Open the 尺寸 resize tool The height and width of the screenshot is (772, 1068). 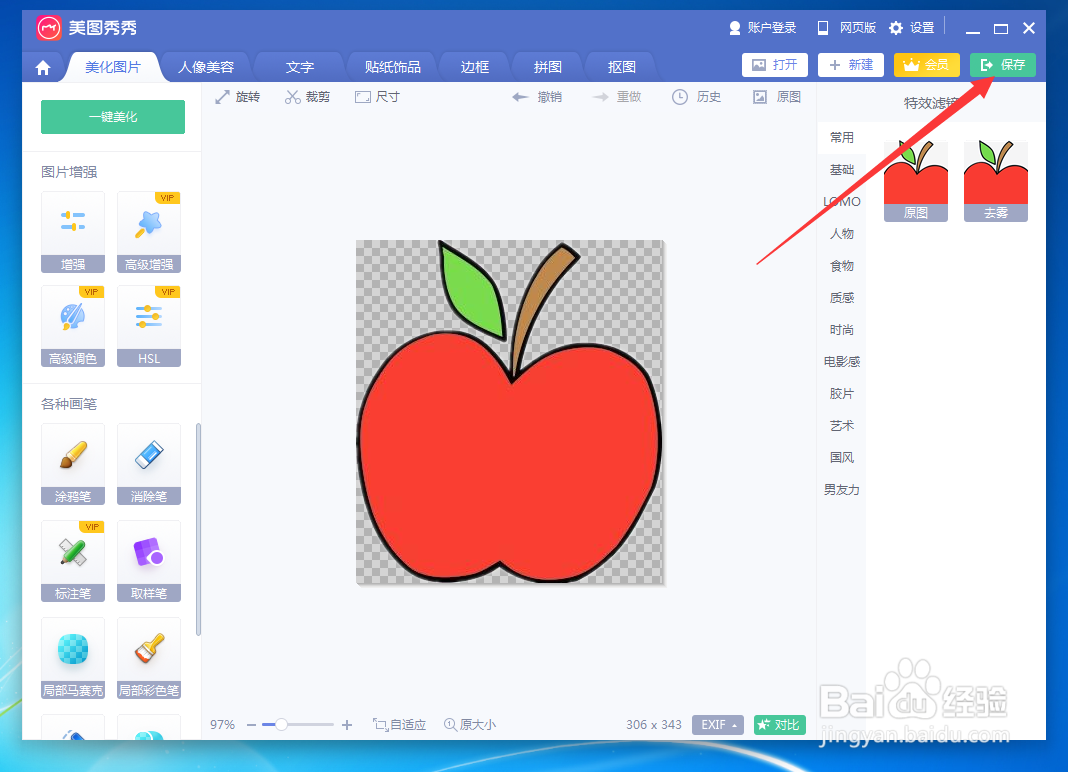(377, 96)
